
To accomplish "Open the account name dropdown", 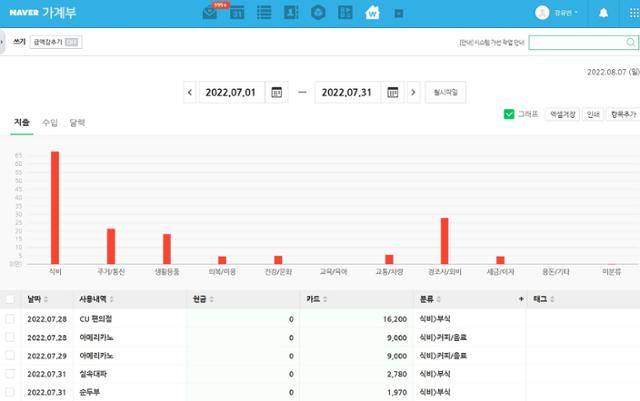I will pos(565,13).
